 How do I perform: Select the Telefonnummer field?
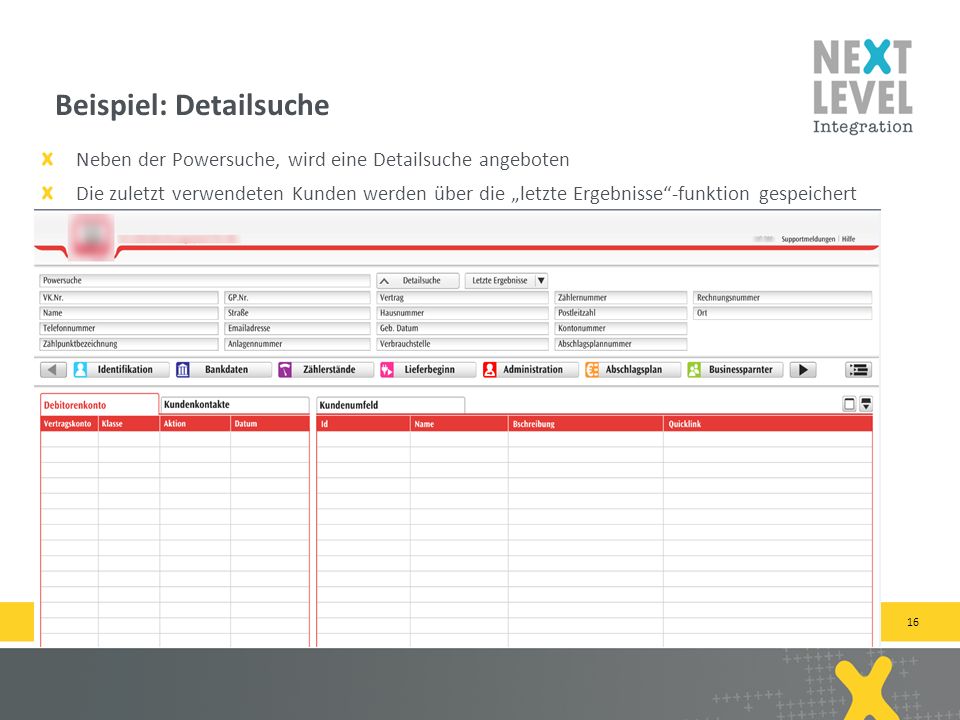[129, 328]
